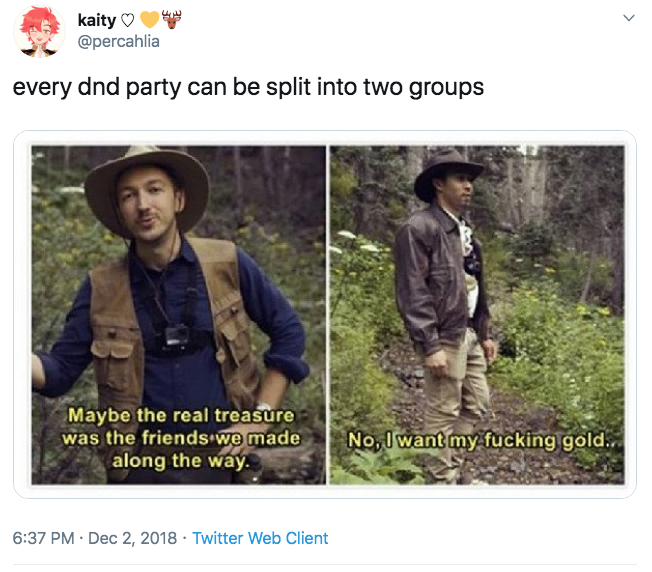The width and height of the screenshot is (652, 572).
Task: Expand the tweet options chevron
Action: pos(628,18)
